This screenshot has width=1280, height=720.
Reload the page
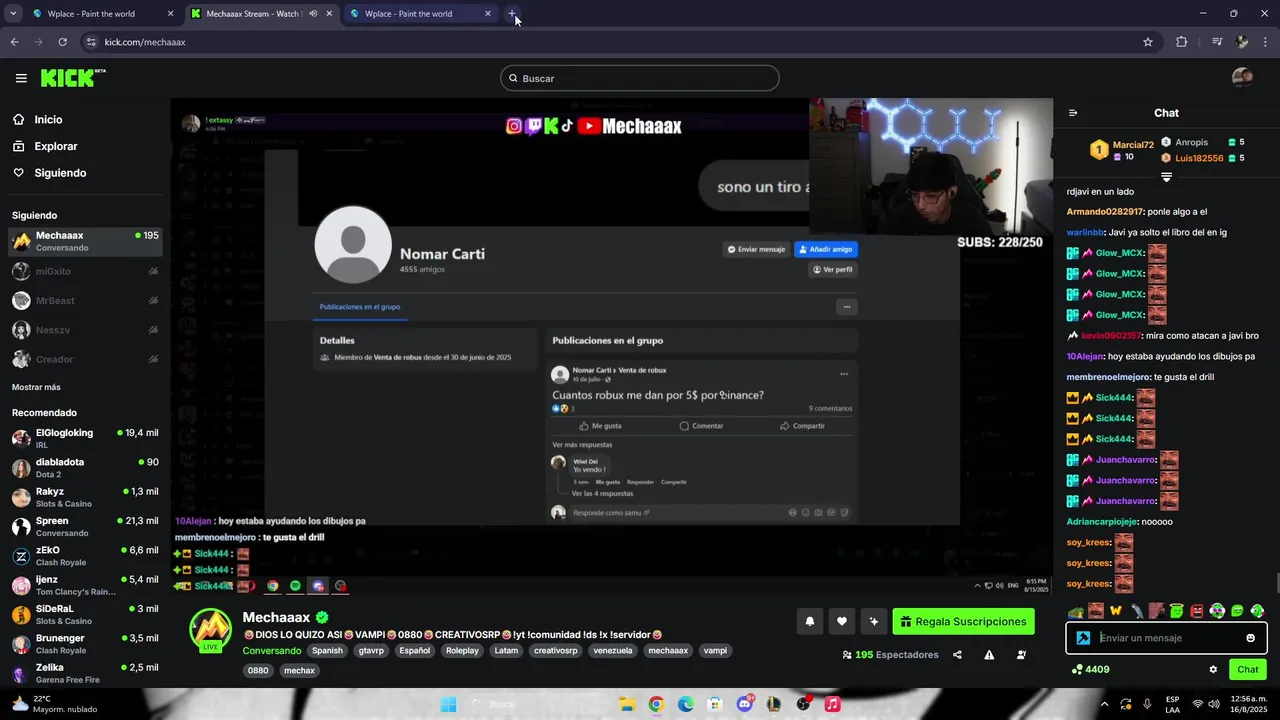(62, 42)
